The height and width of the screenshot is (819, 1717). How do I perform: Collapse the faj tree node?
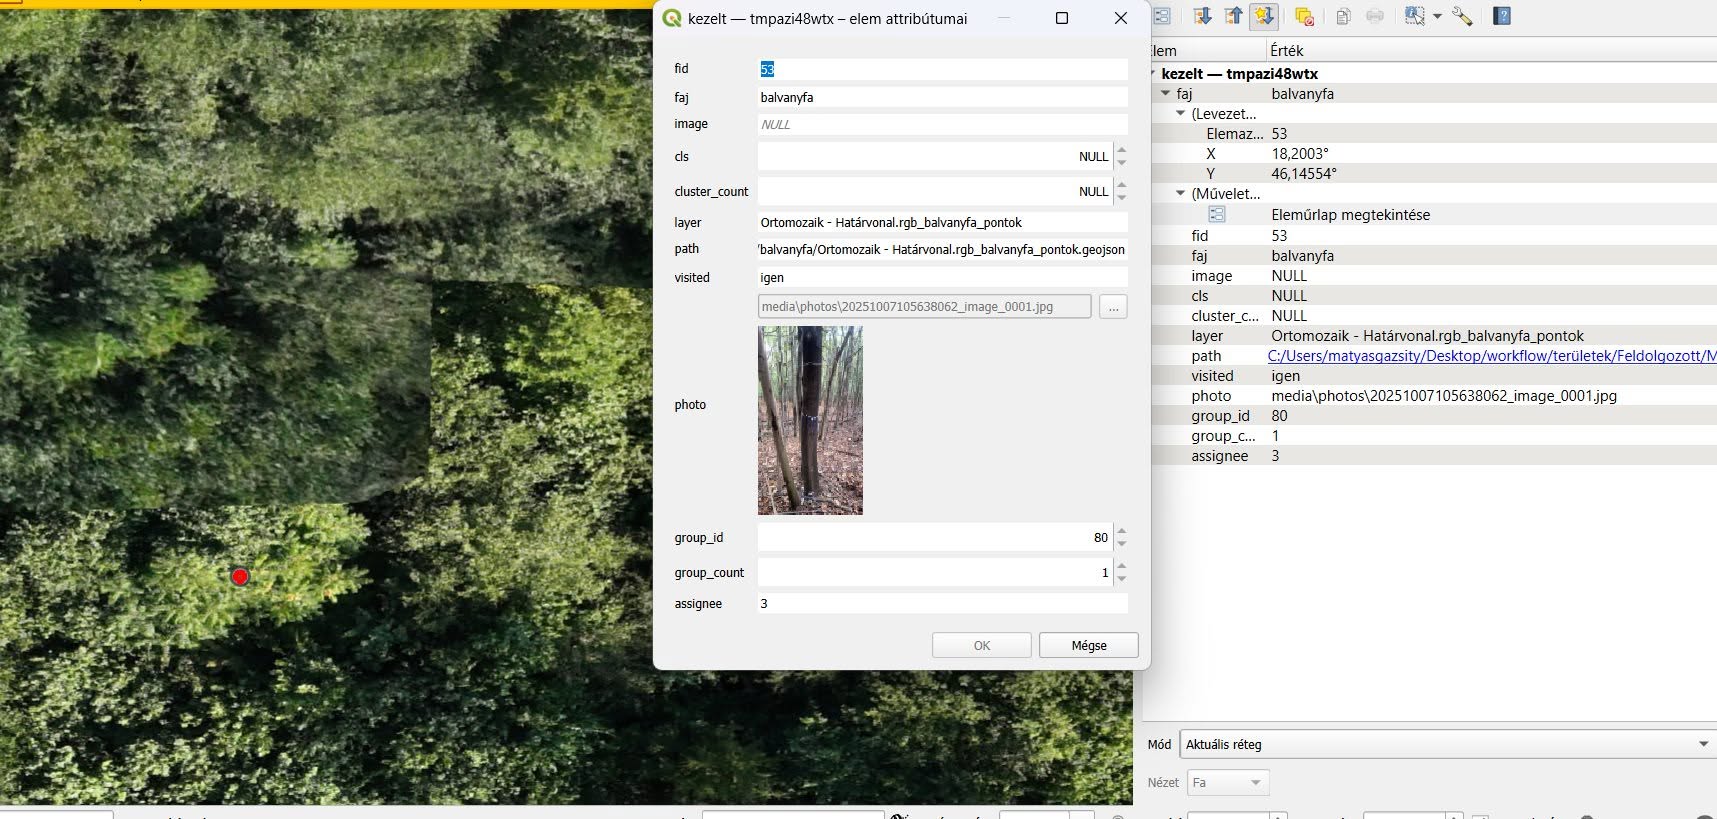[1165, 93]
